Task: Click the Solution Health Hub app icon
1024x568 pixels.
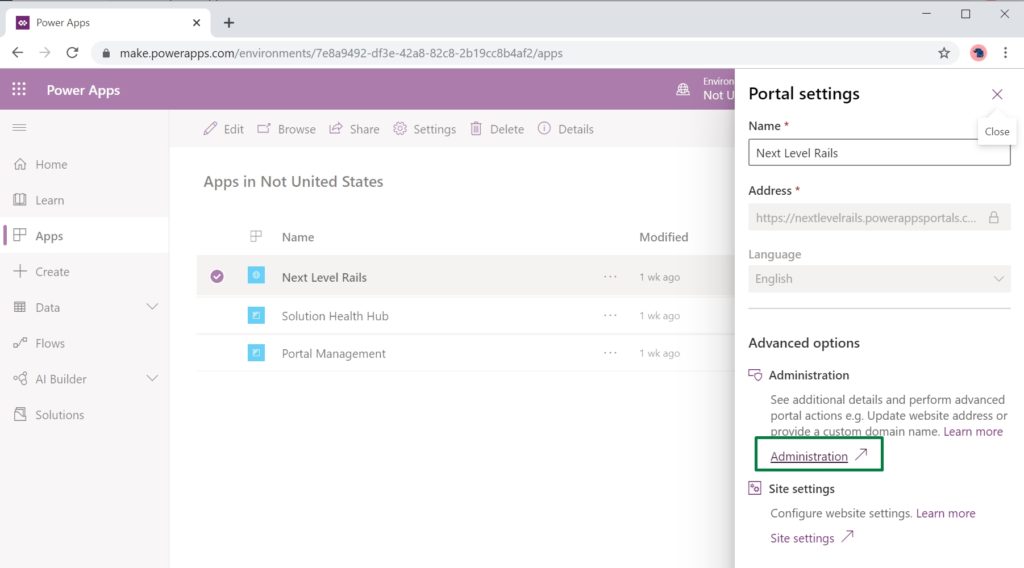Action: point(256,315)
